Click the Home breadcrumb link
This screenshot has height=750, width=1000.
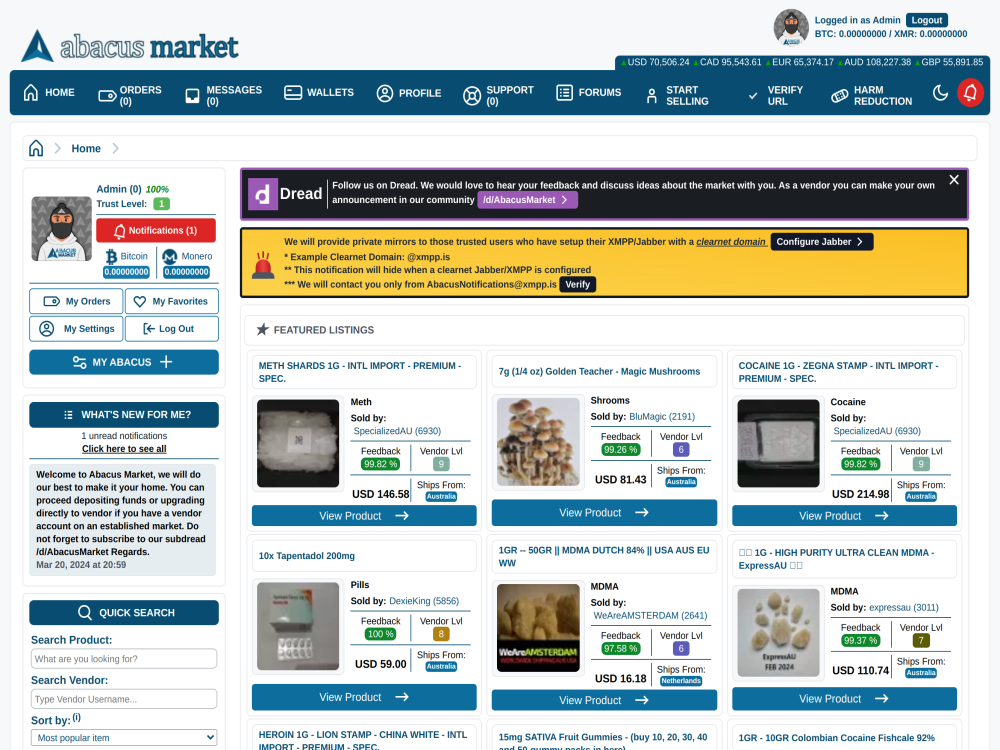point(86,149)
